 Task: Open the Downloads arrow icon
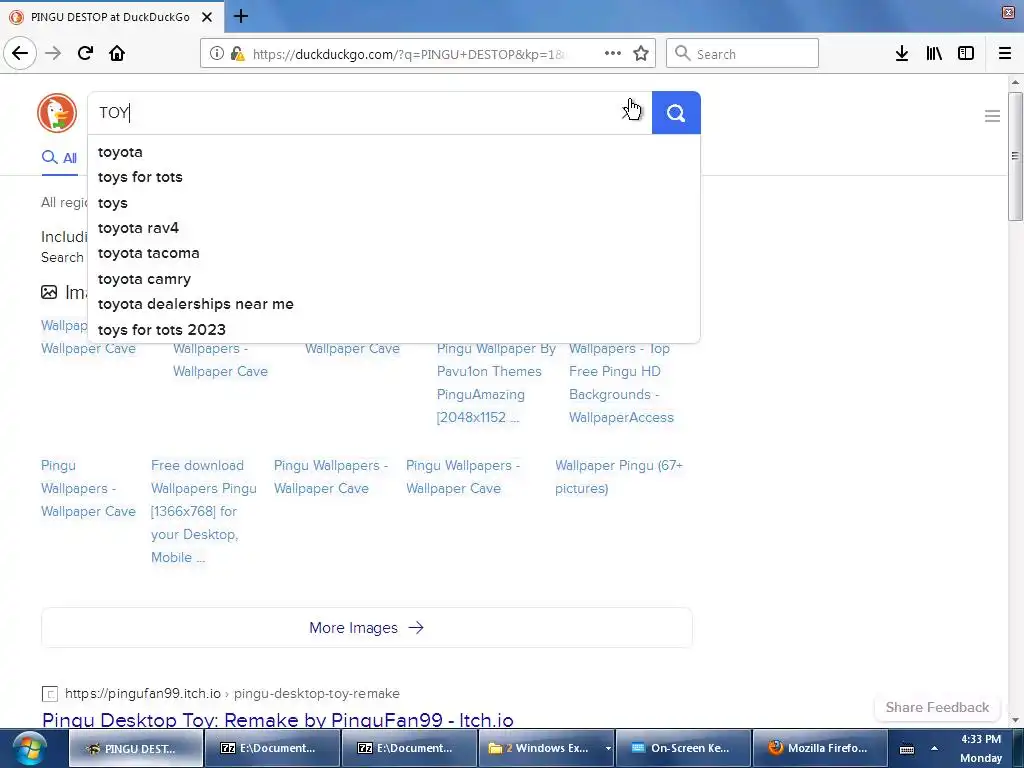click(x=902, y=54)
